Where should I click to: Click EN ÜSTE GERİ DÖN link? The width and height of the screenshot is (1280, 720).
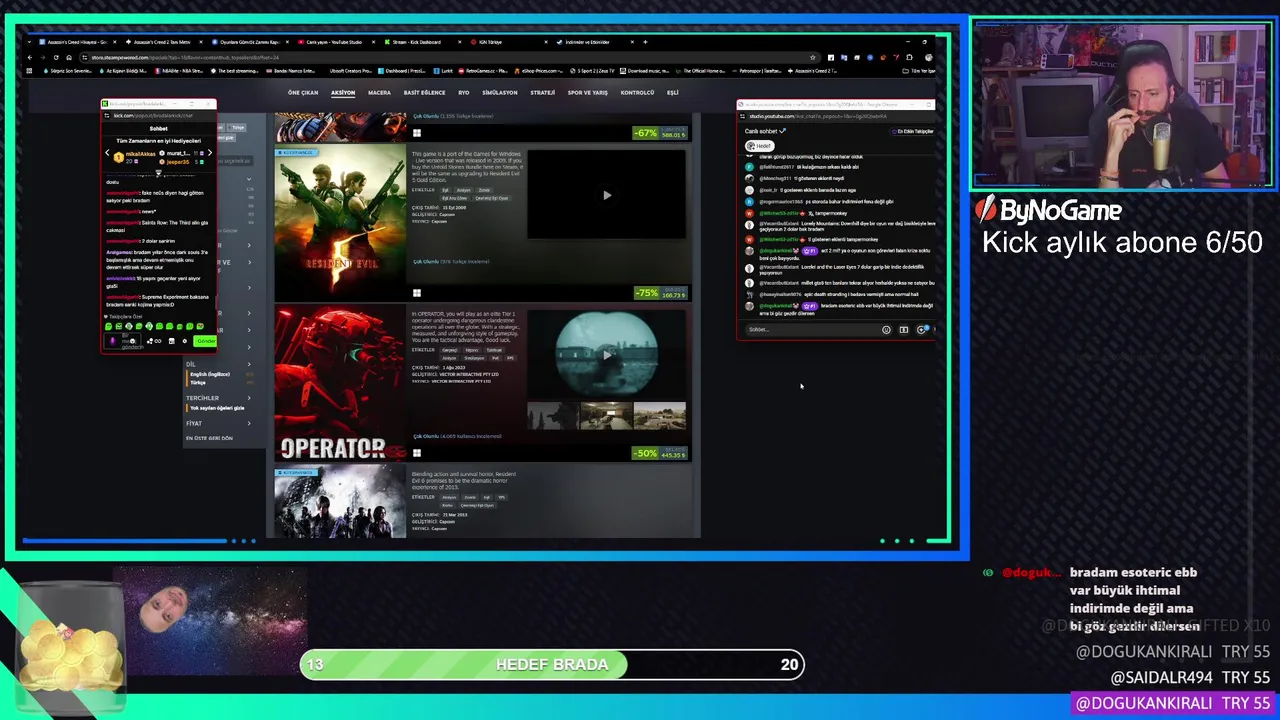[x=209, y=438]
